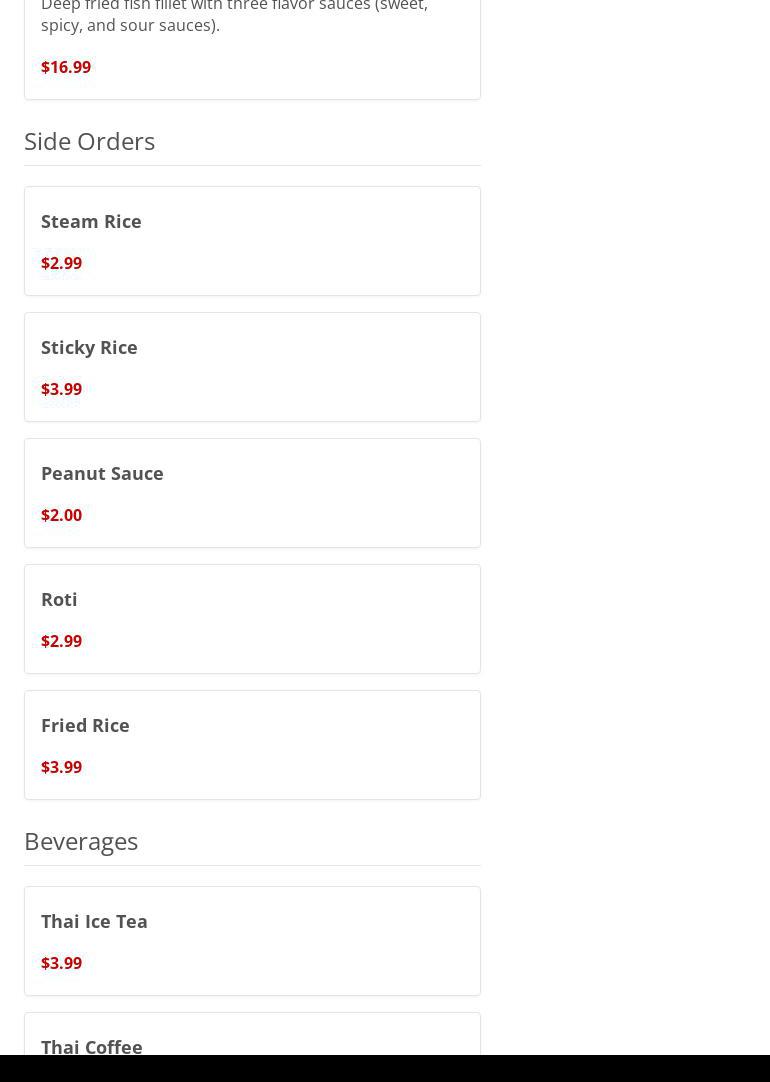Click the $16.99 fish fillet price

coord(66,67)
